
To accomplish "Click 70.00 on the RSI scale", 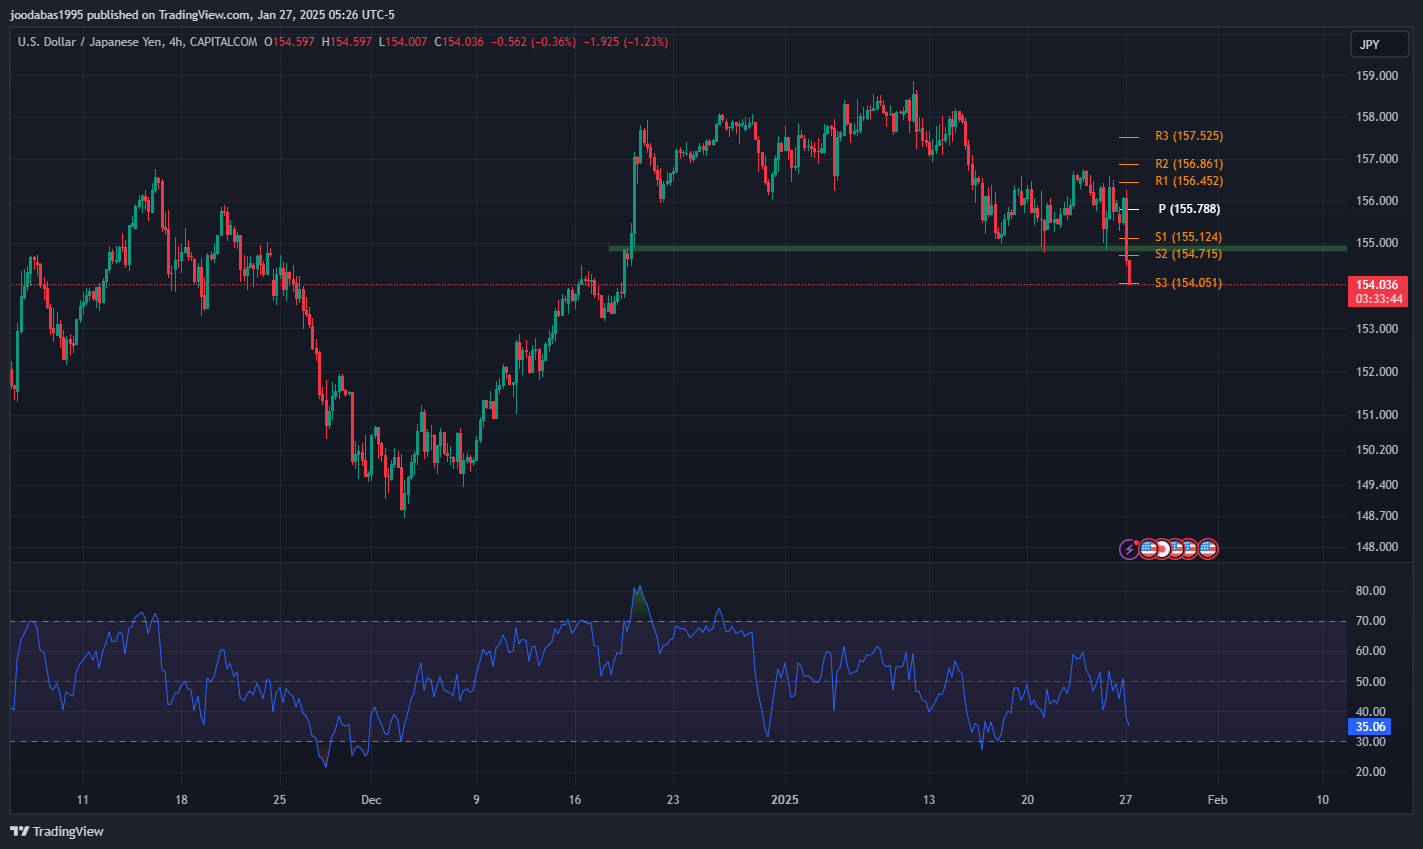I will click(x=1371, y=621).
